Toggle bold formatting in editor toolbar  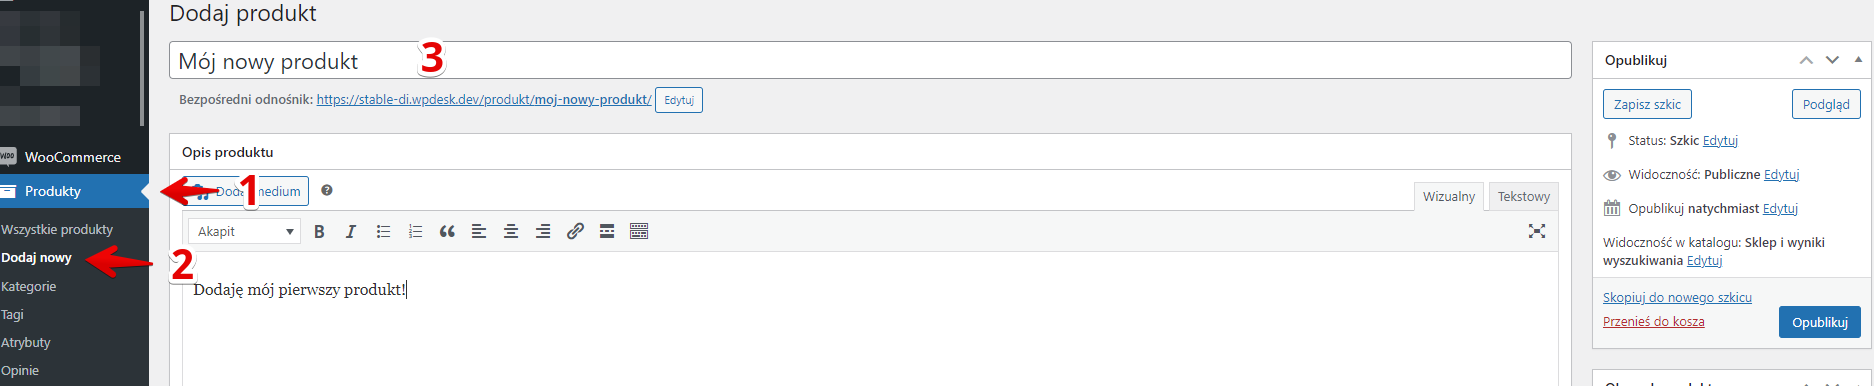[x=319, y=231]
